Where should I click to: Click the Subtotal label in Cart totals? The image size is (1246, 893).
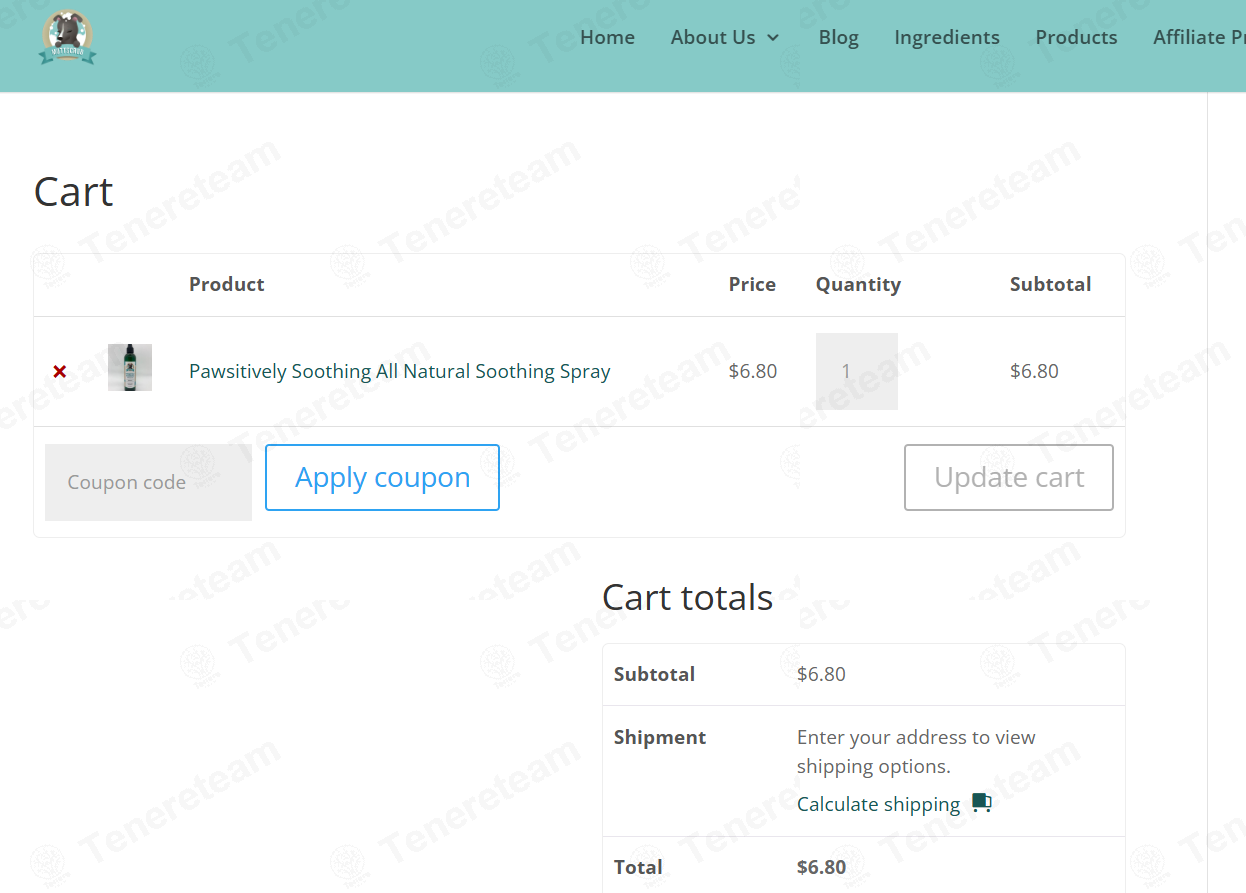654,674
